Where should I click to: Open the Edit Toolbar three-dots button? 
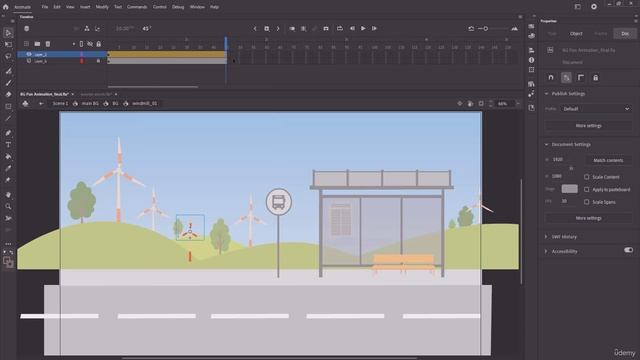pyautogui.click(x=8, y=244)
